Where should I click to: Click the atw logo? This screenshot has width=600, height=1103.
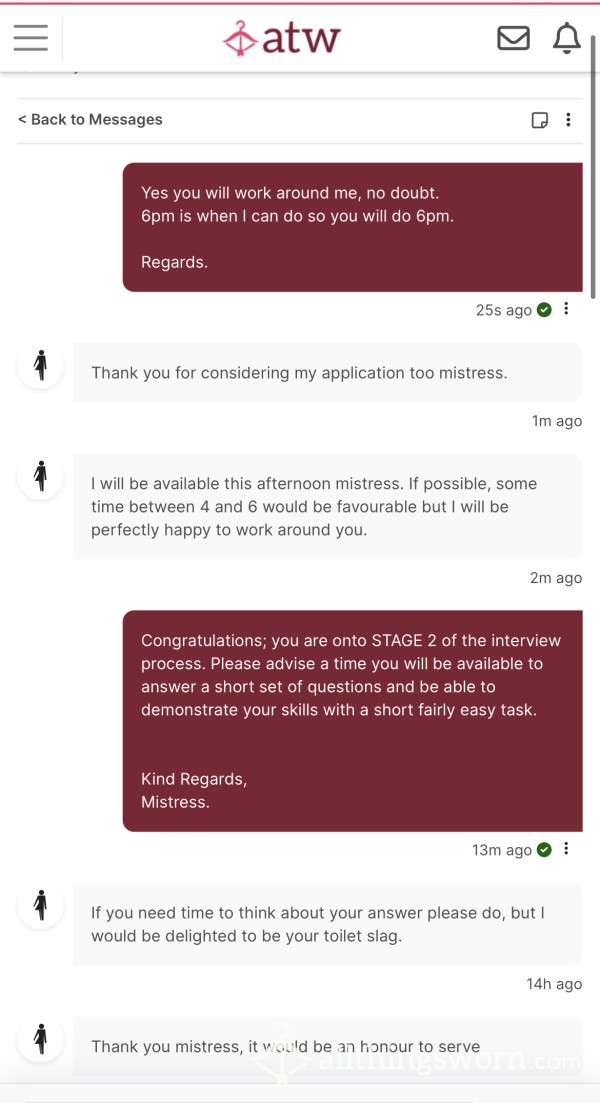pyautogui.click(x=281, y=38)
